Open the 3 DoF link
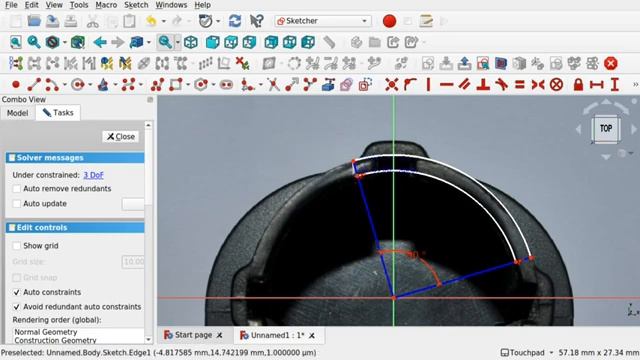 click(x=93, y=175)
